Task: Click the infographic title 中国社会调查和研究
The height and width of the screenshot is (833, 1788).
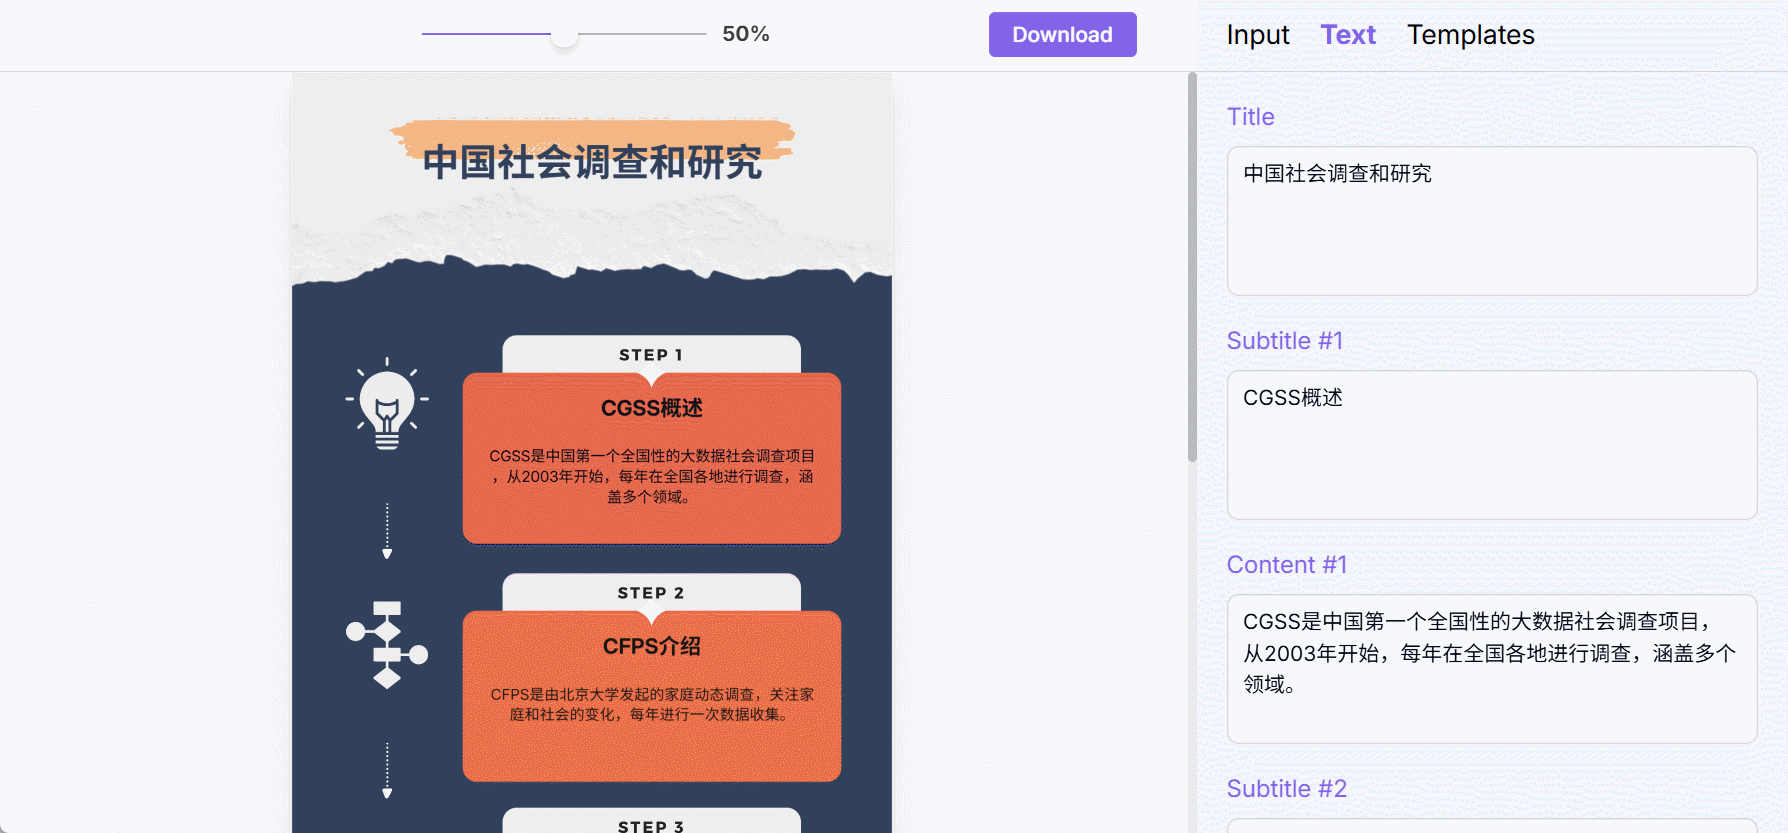Action: 592,162
